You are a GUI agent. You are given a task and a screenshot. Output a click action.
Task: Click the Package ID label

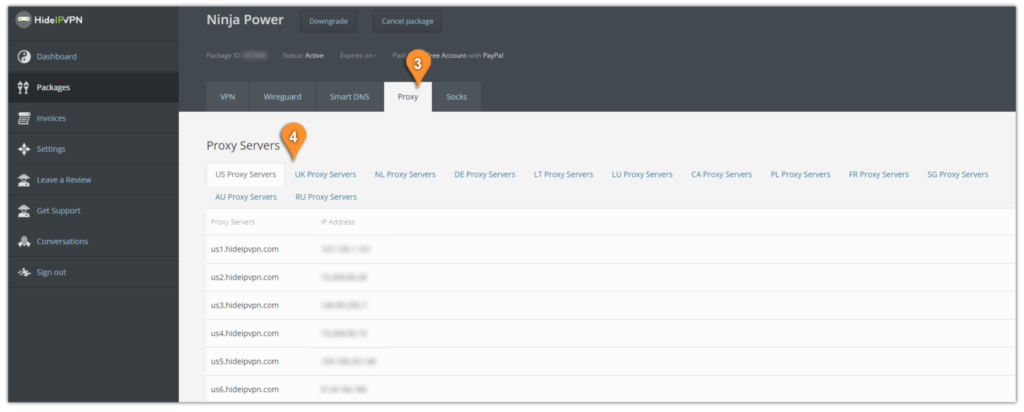pyautogui.click(x=223, y=55)
